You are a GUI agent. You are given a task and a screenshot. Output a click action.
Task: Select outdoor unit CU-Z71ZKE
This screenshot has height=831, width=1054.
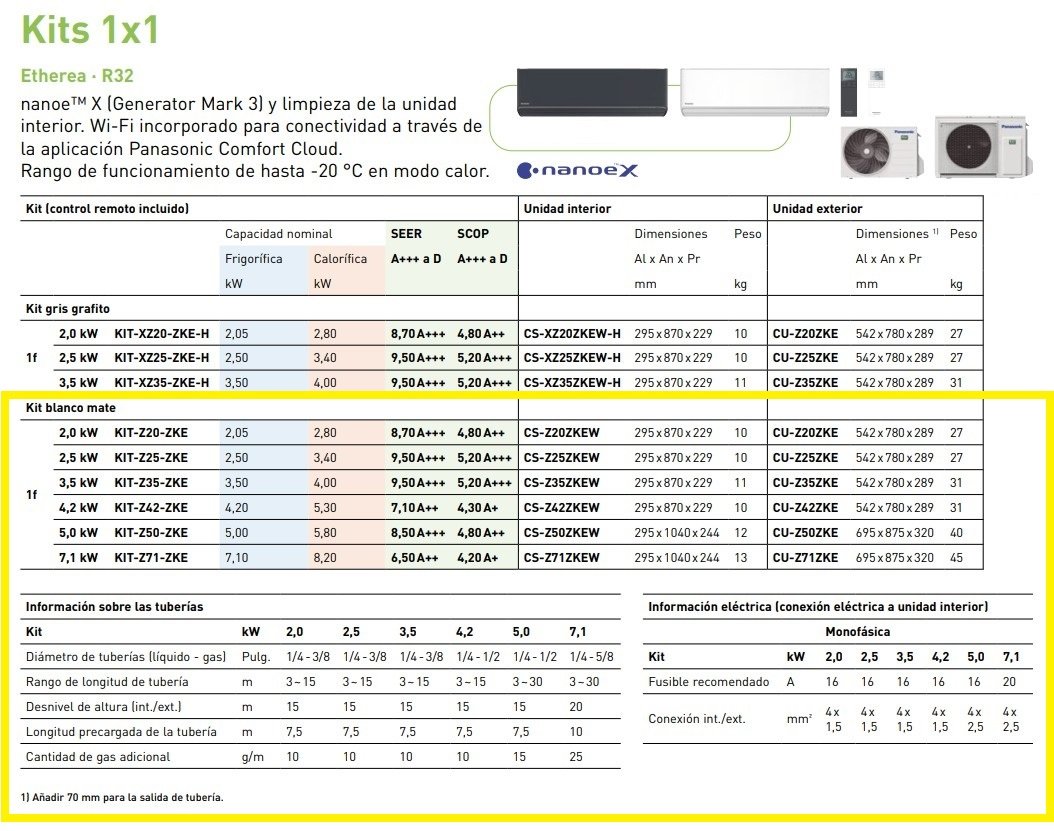[805, 557]
